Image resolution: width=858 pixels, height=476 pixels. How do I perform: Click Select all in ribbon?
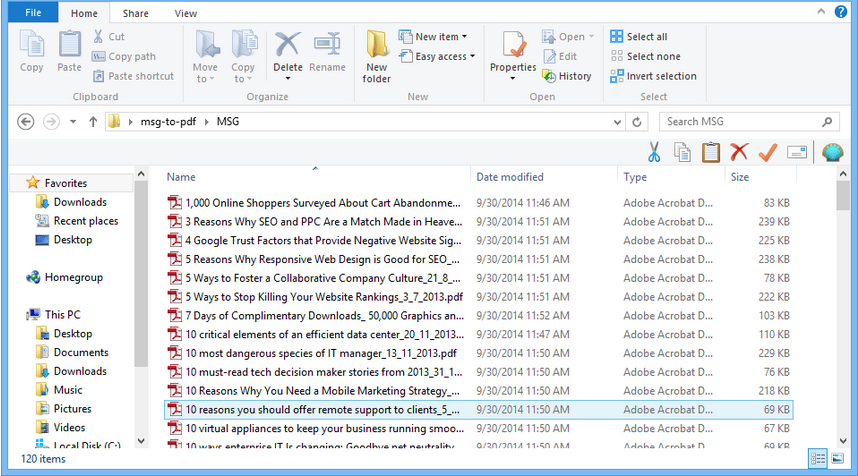(x=639, y=37)
